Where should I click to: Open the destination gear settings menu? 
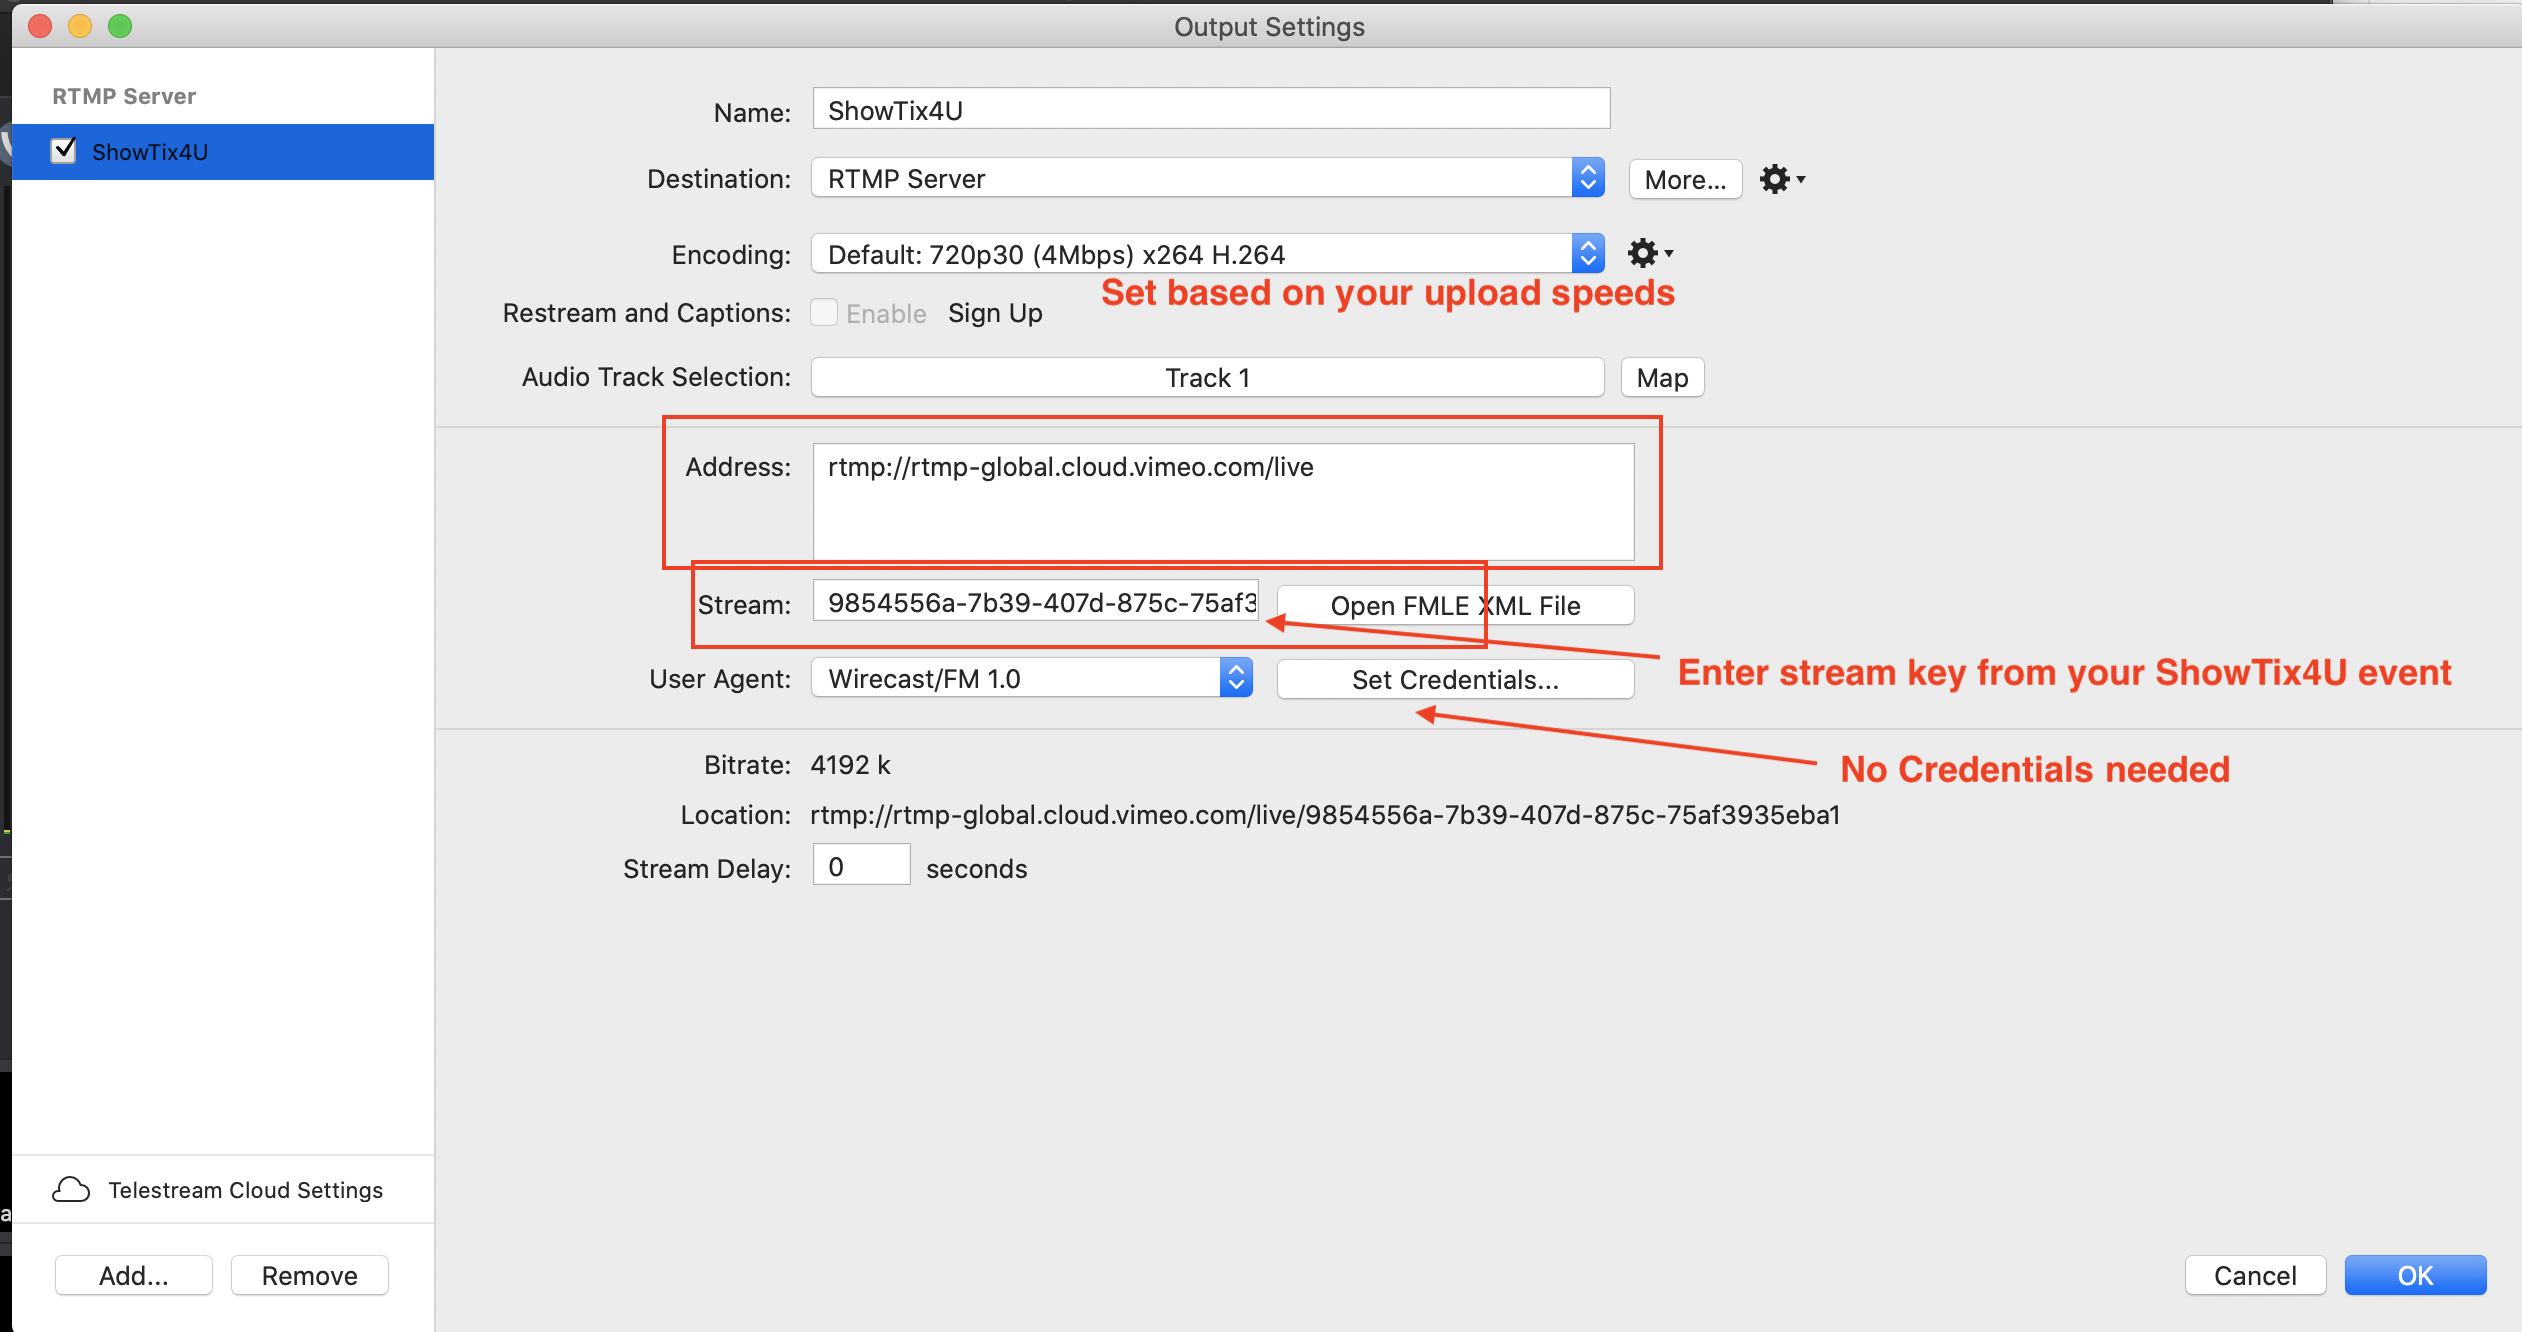point(1782,179)
